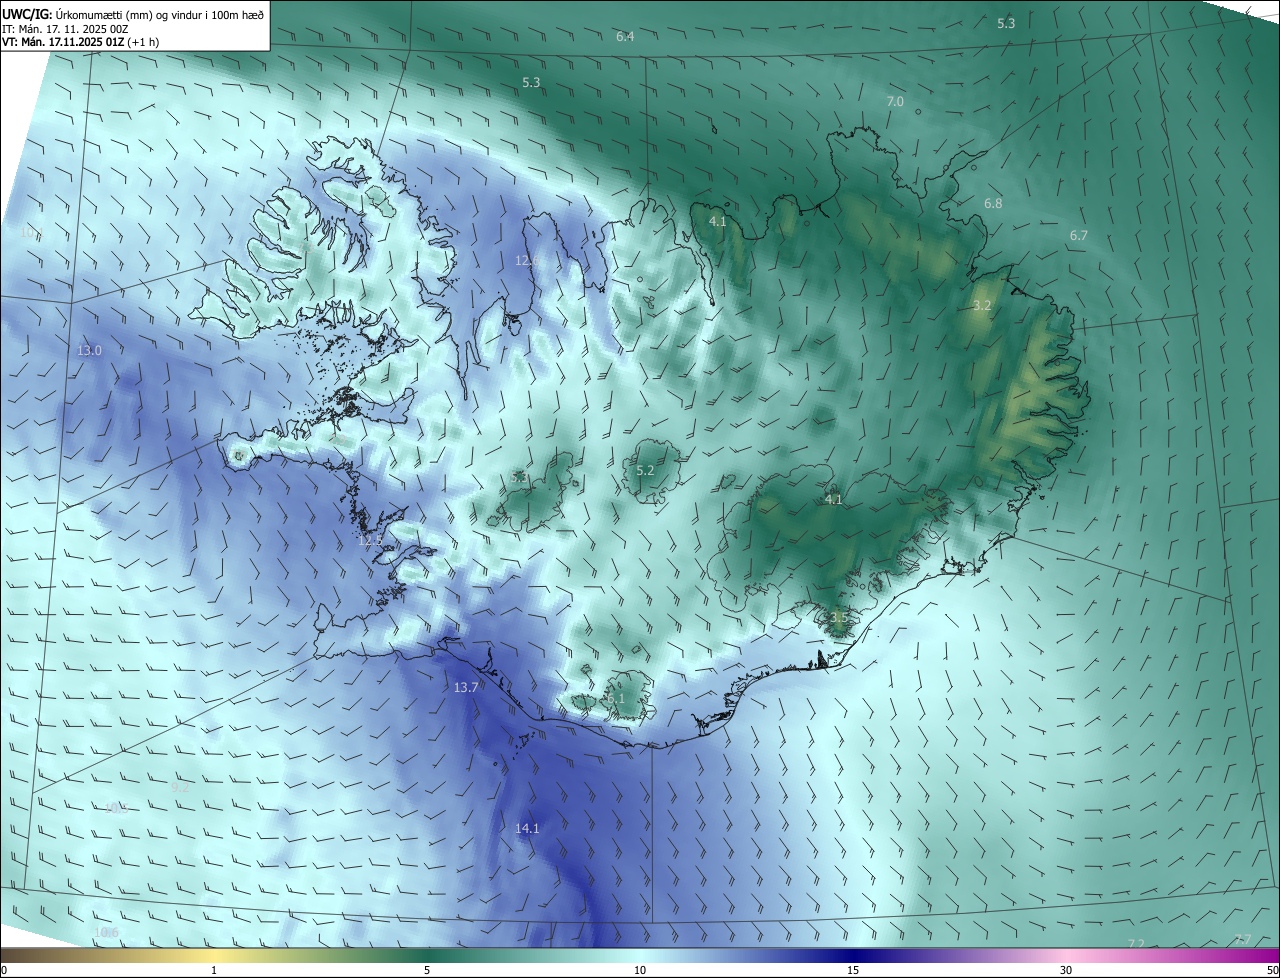Click the 10.6 value label
Viewport: 1280px width, 978px height.
tap(106, 932)
